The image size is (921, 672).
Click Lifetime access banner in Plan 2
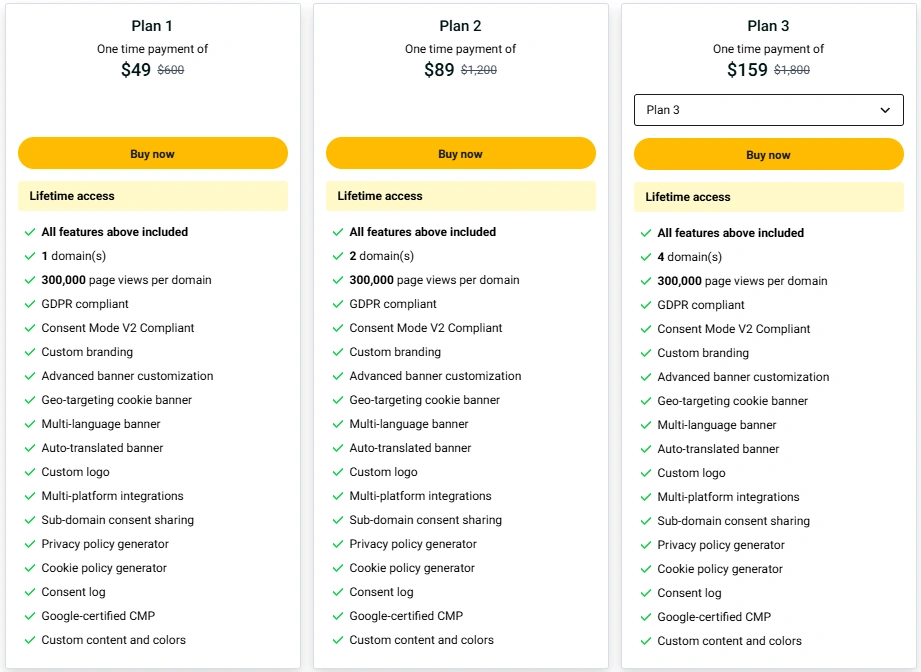pos(460,196)
